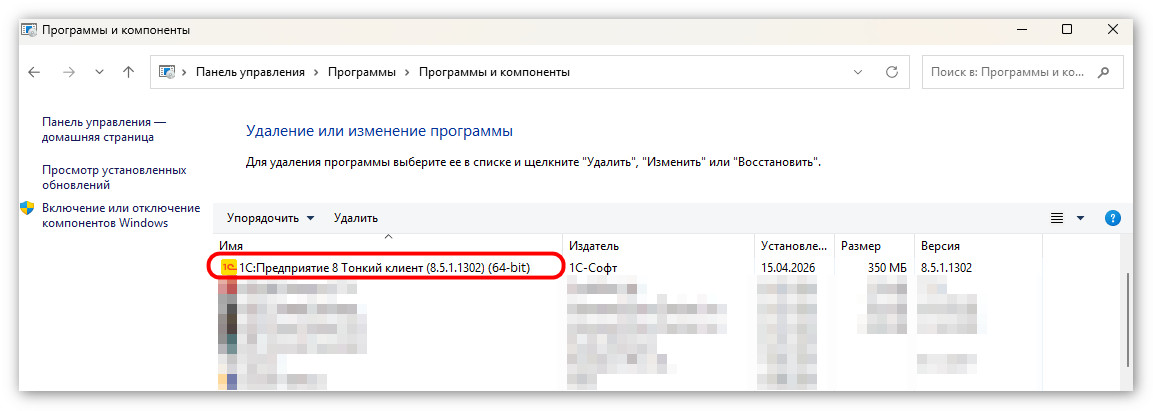Open the view options dropdown arrow

tap(1080, 218)
